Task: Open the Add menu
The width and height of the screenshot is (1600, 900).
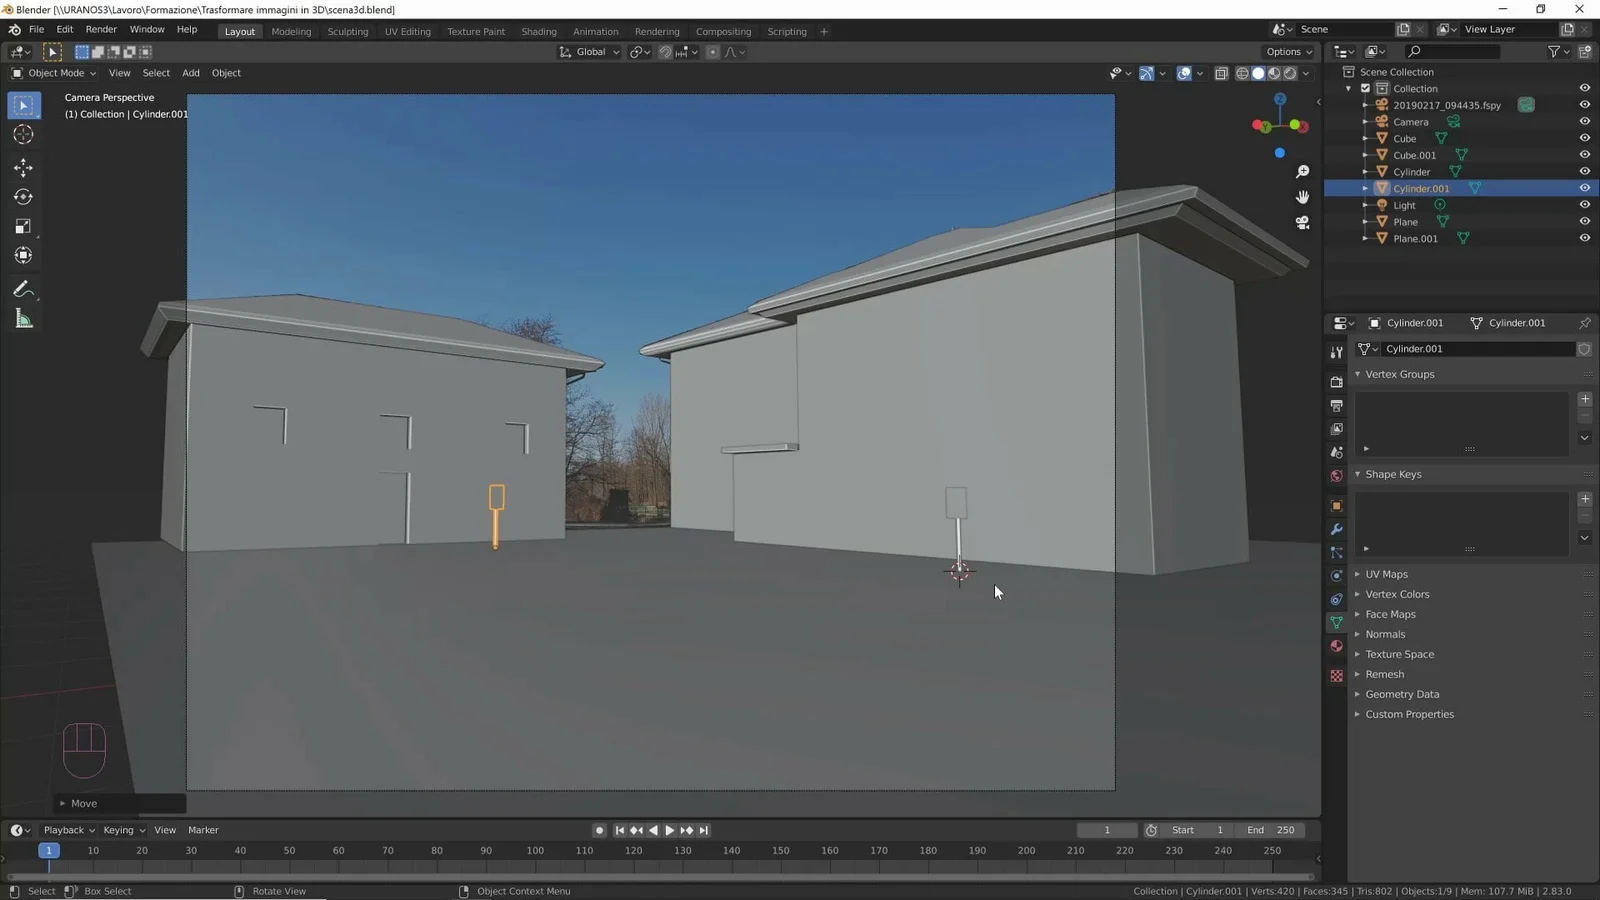Action: pos(190,73)
